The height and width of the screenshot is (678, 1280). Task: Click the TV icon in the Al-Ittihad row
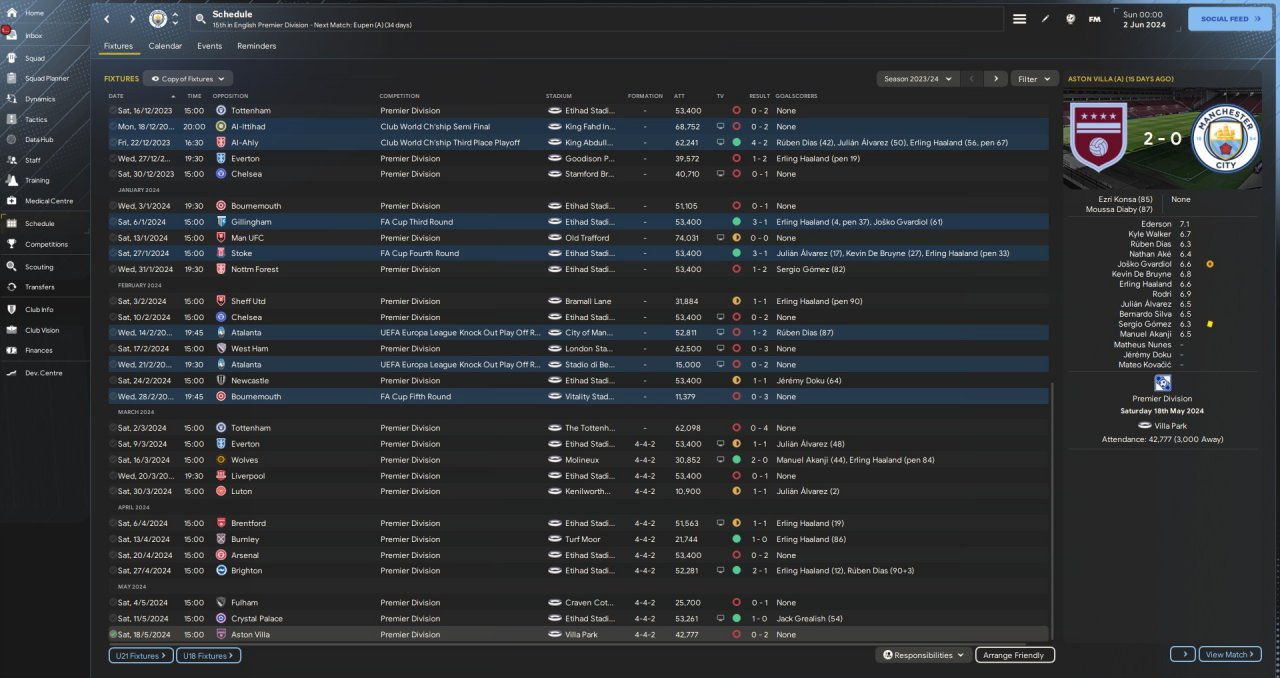coord(720,127)
